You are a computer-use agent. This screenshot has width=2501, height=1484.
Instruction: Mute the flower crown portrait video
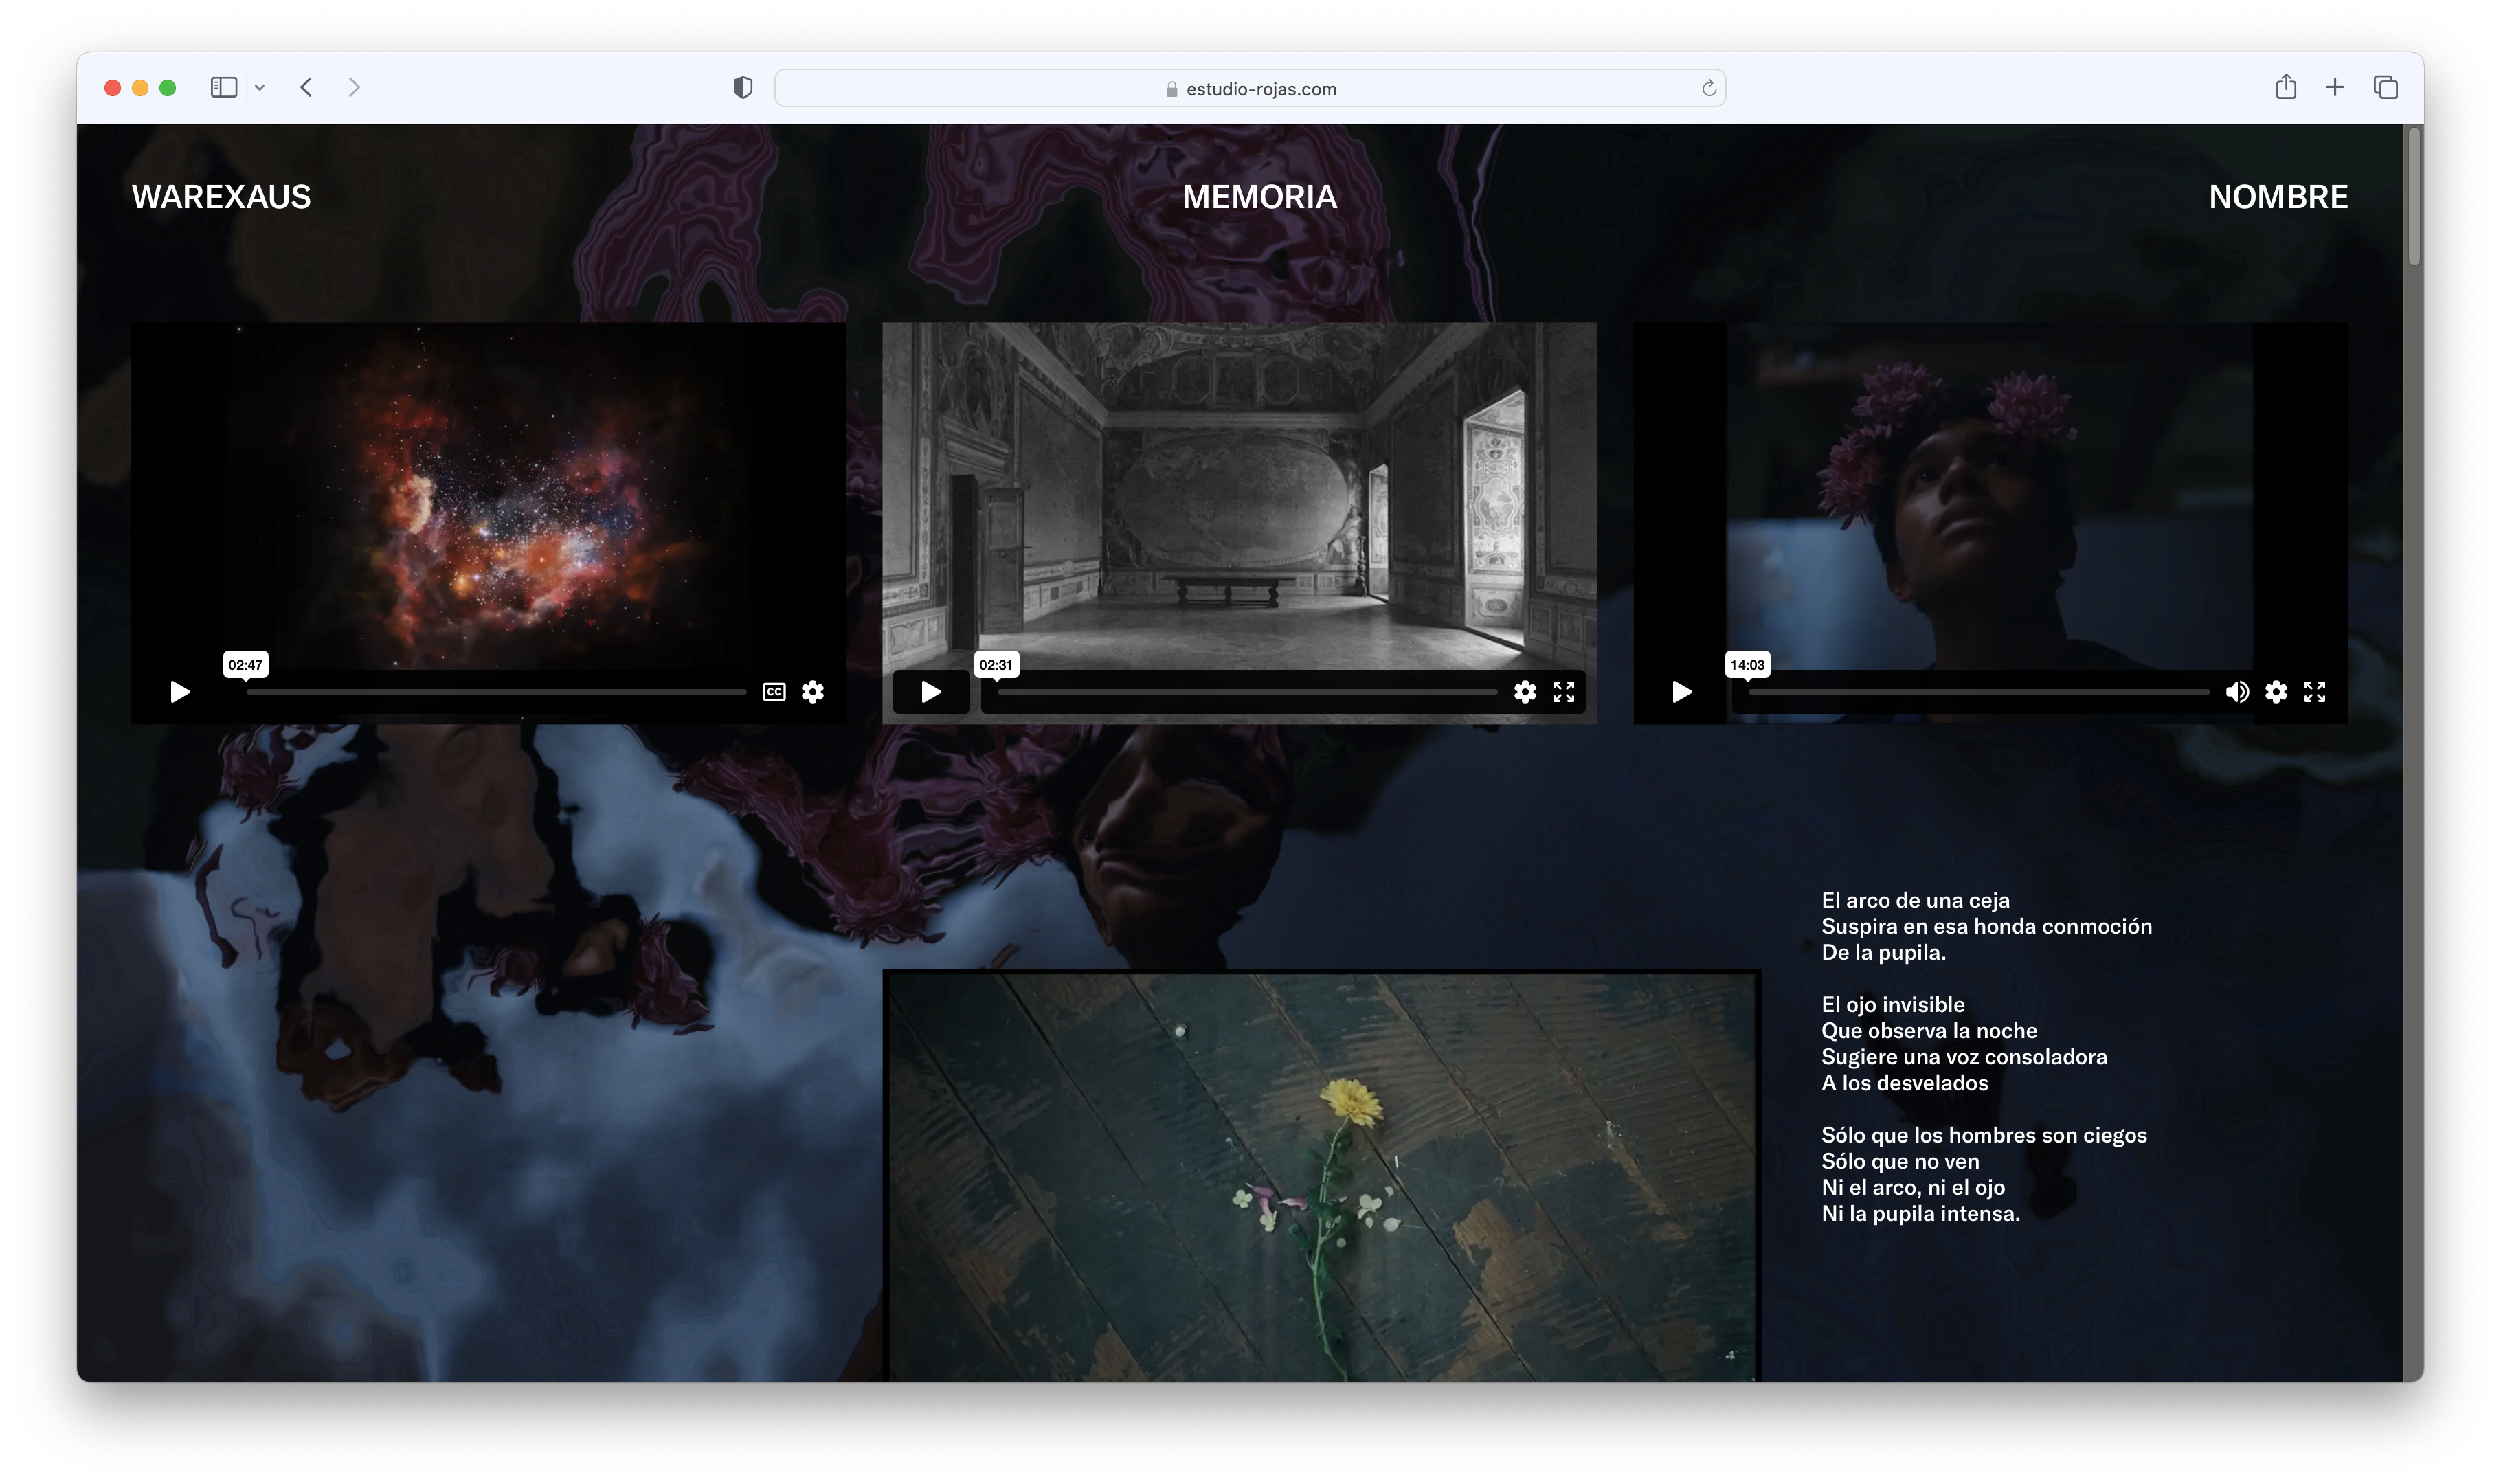pos(2237,692)
